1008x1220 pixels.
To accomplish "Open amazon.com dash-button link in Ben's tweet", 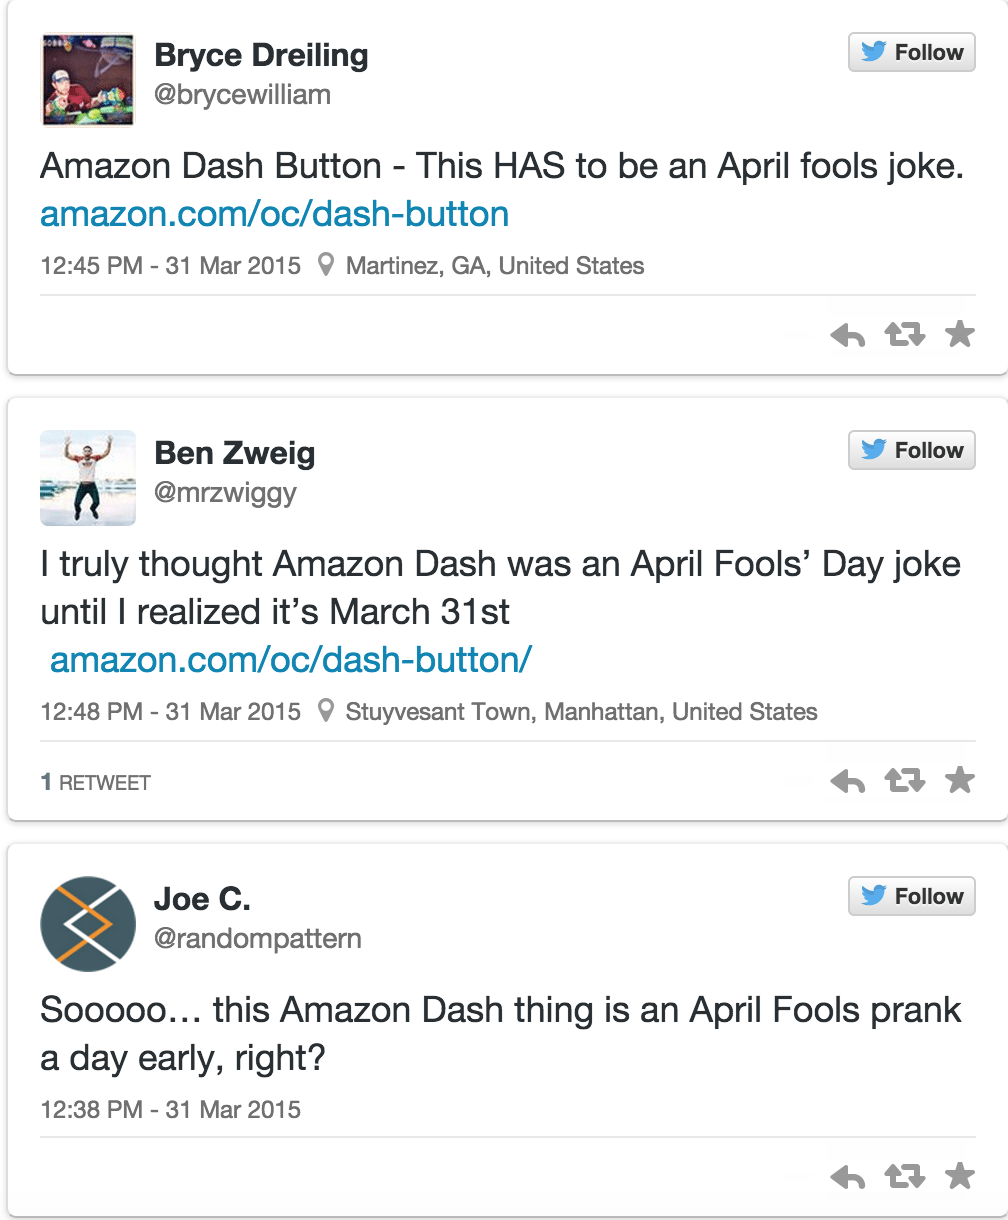I will [291, 660].
